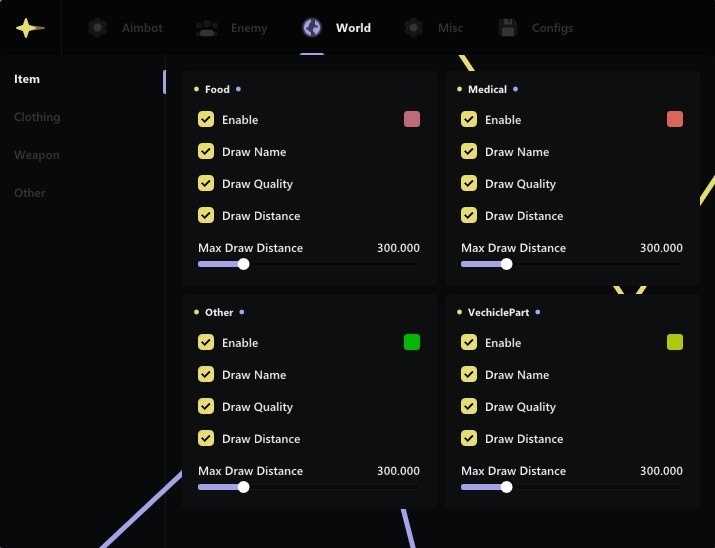
Task: Click the Medical red color swatch
Action: point(675,120)
